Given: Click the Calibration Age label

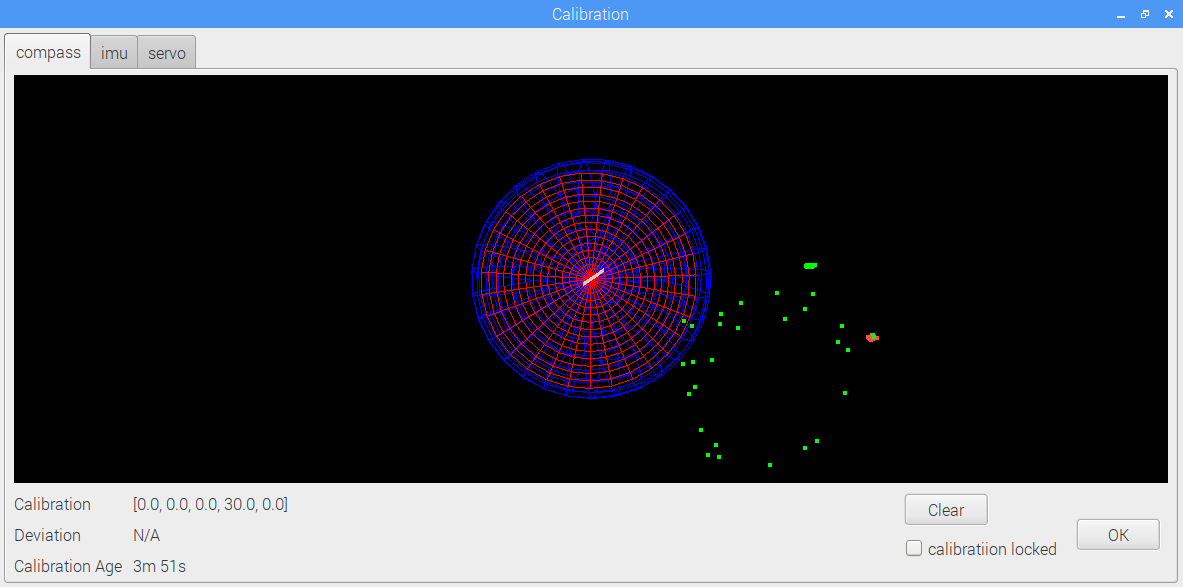Looking at the screenshot, I should click(x=68, y=566).
